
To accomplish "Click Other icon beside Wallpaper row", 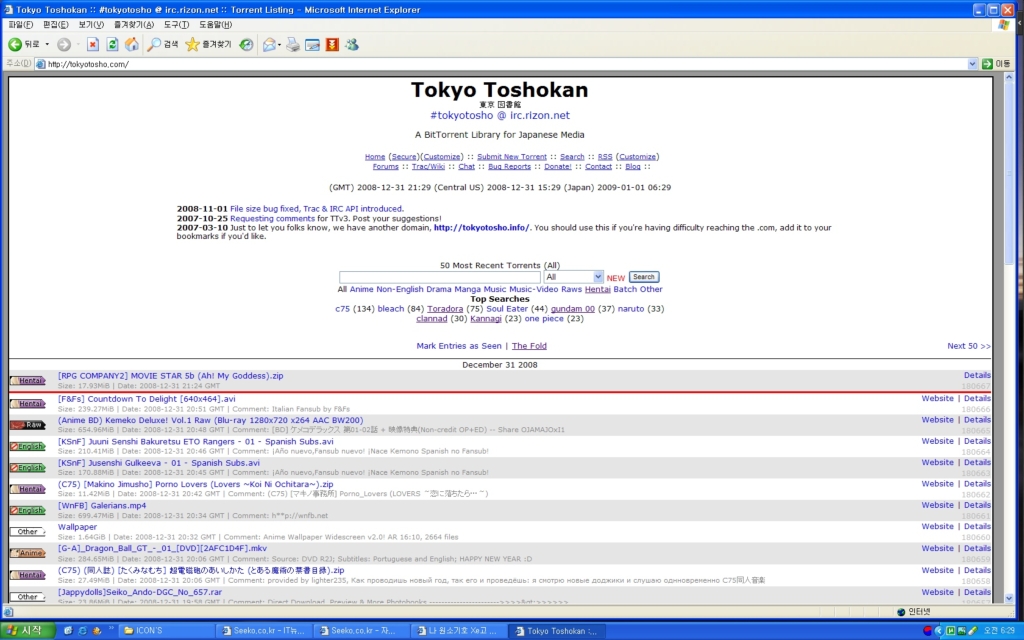I will click(28, 532).
